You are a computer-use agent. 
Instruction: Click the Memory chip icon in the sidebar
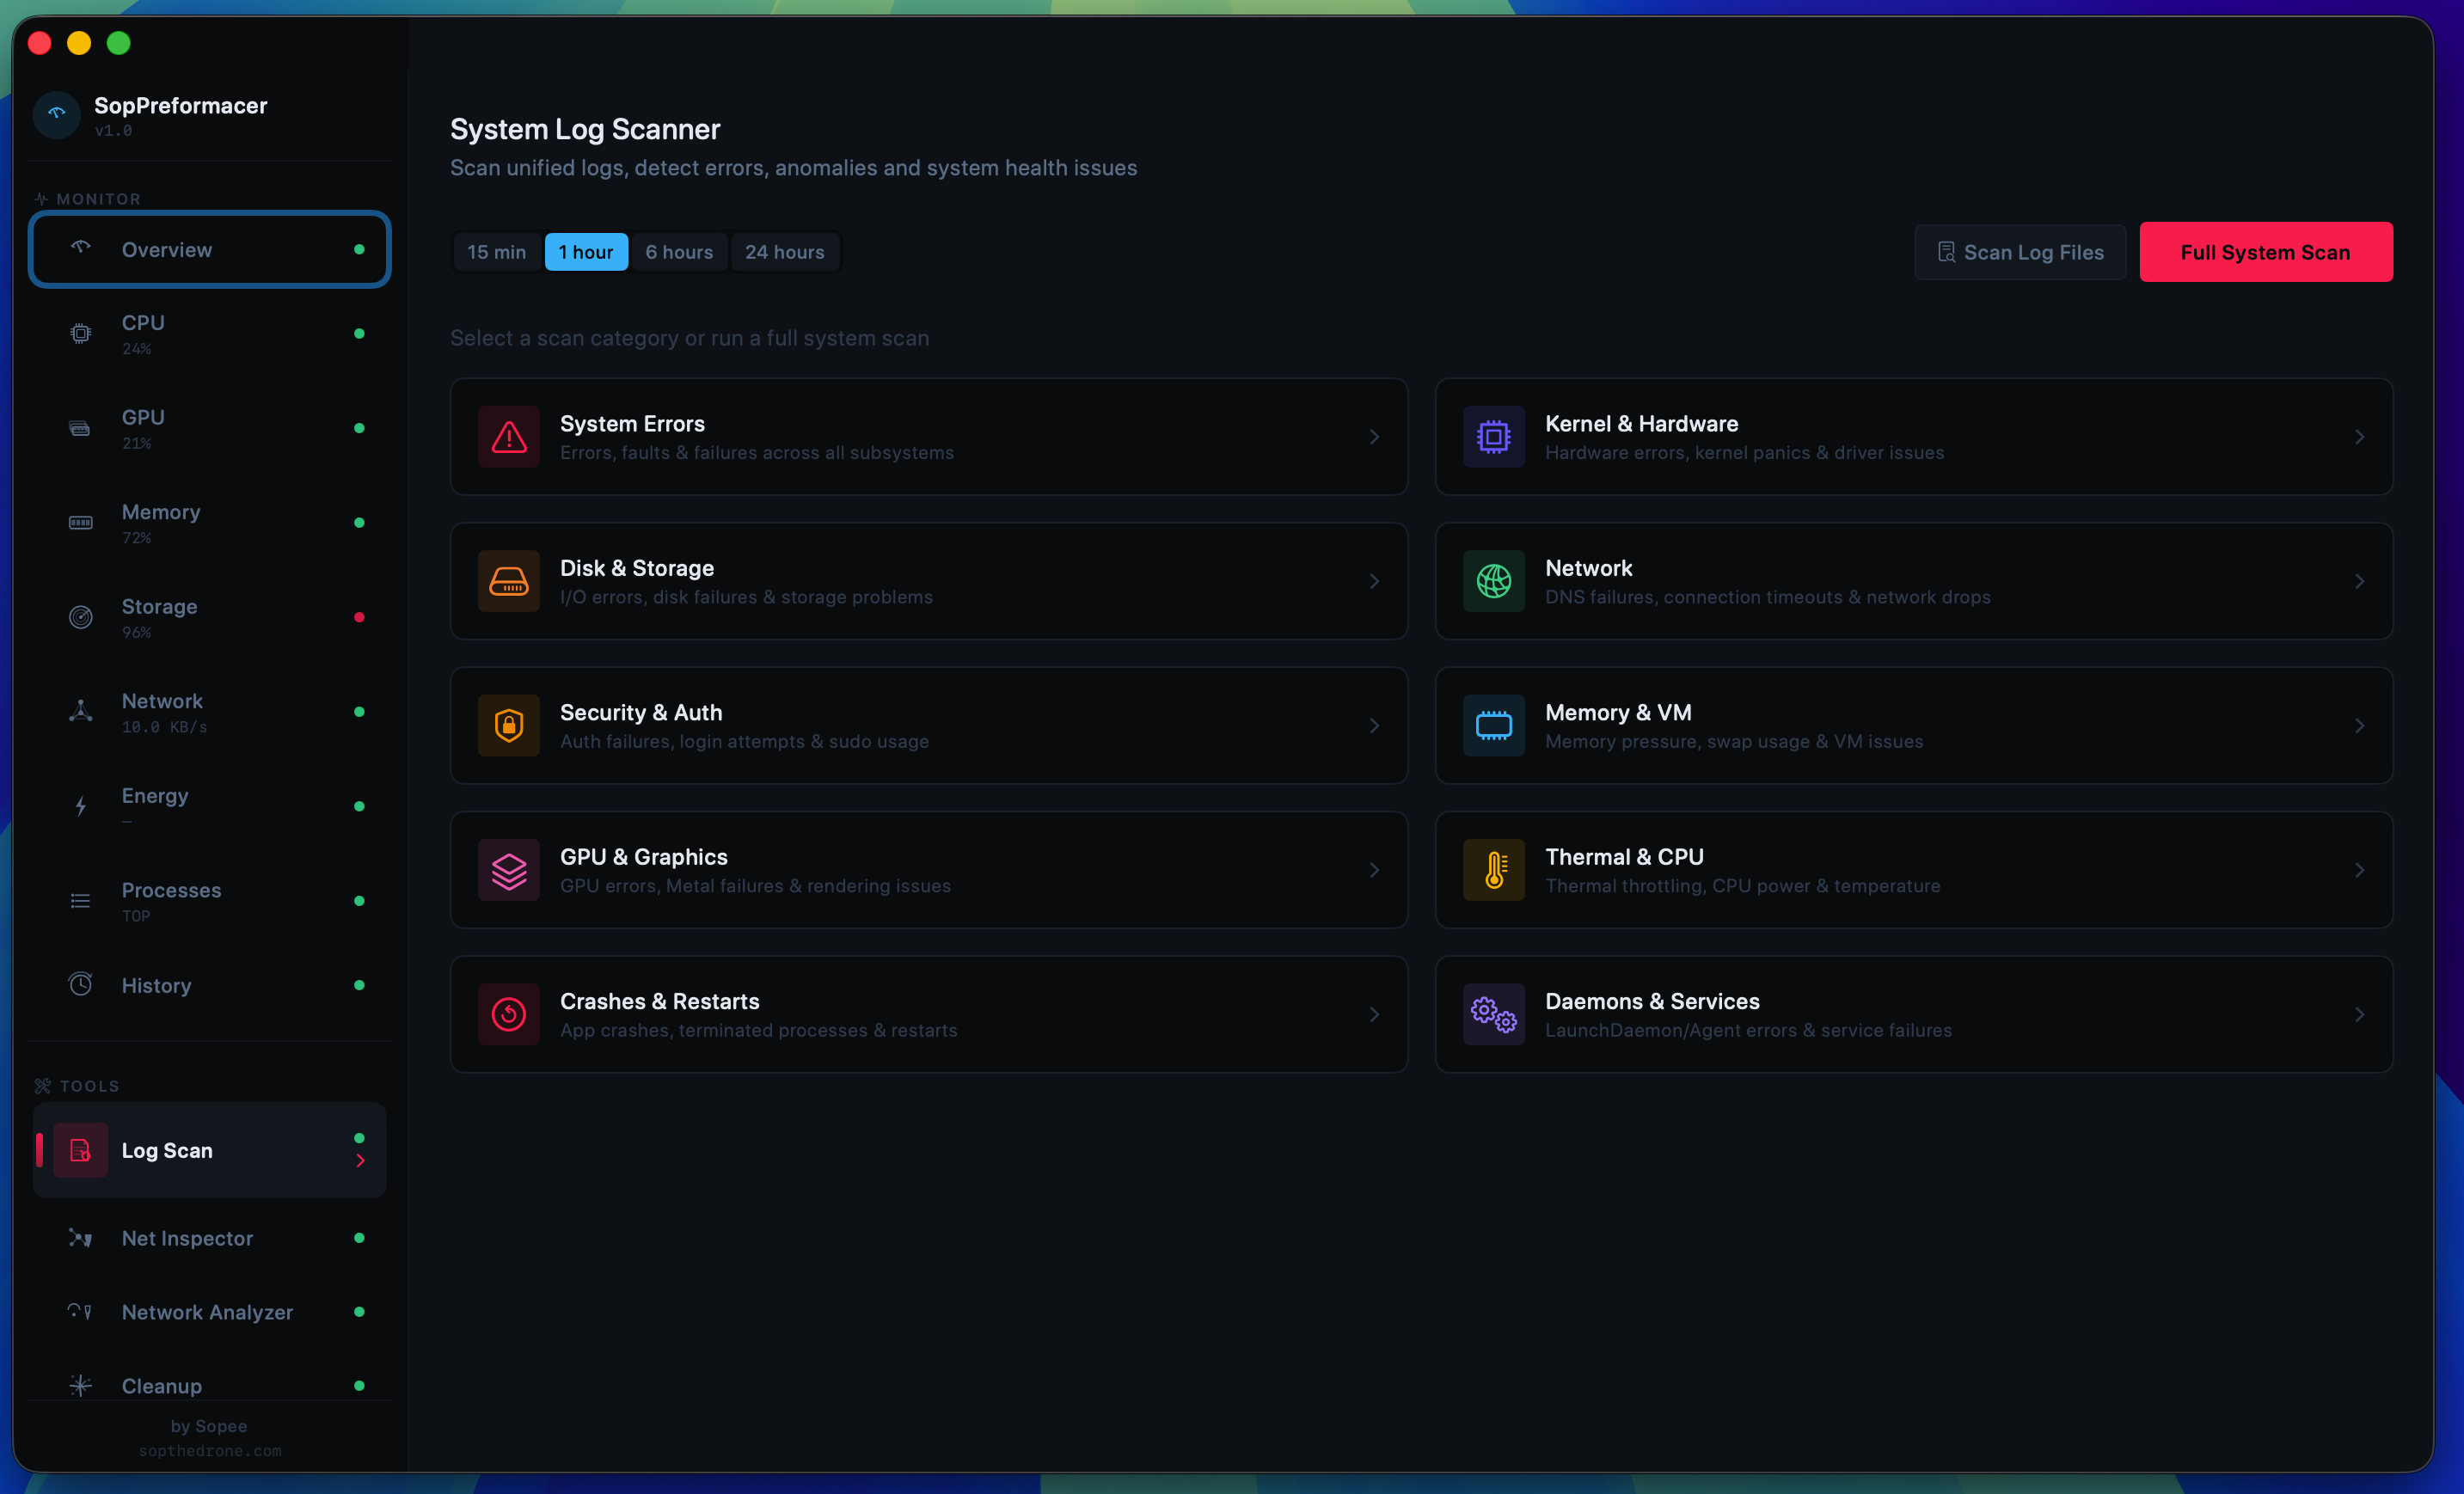click(x=80, y=522)
